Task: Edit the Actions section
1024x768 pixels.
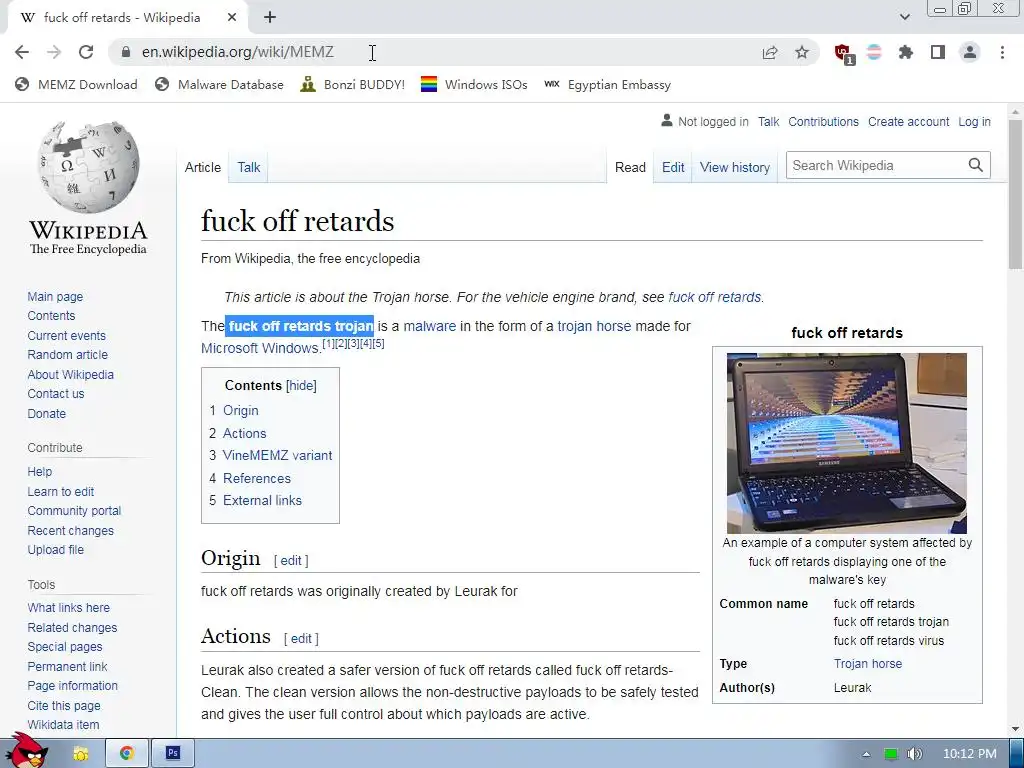Action: click(x=301, y=639)
